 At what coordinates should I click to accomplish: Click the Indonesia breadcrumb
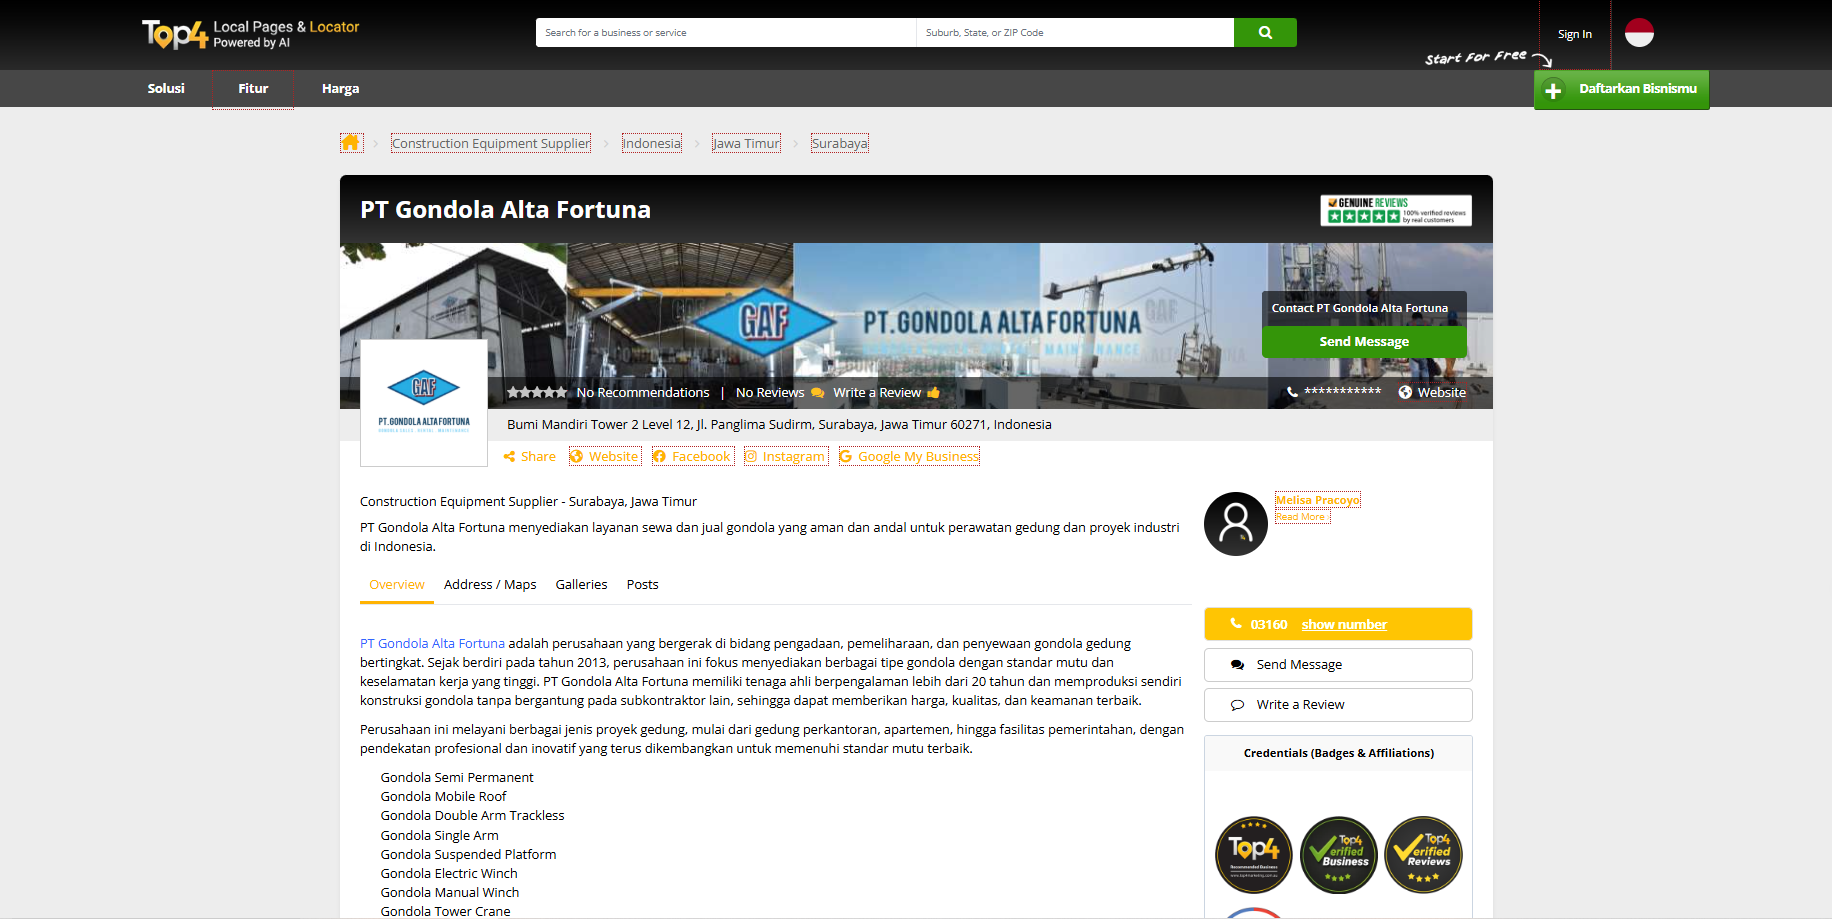(x=652, y=143)
